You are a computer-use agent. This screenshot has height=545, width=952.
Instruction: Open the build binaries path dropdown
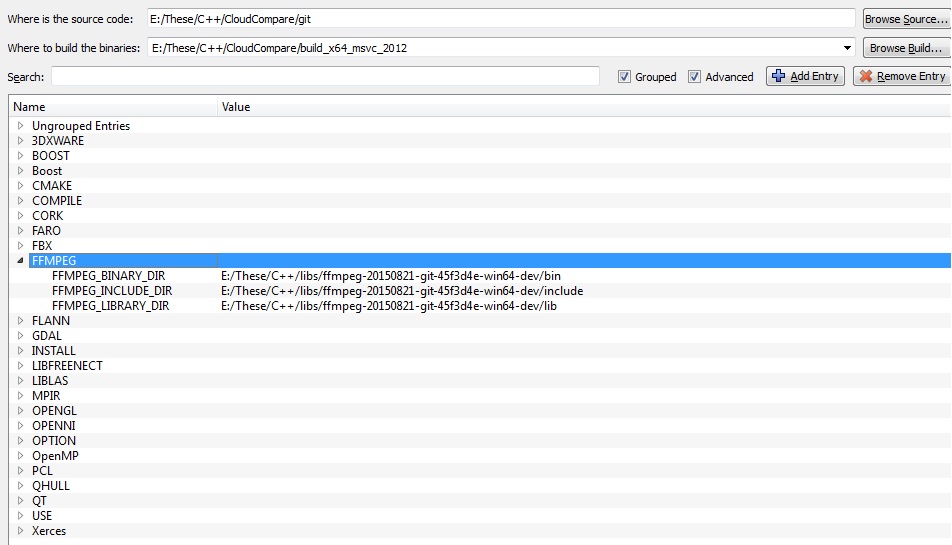point(848,47)
